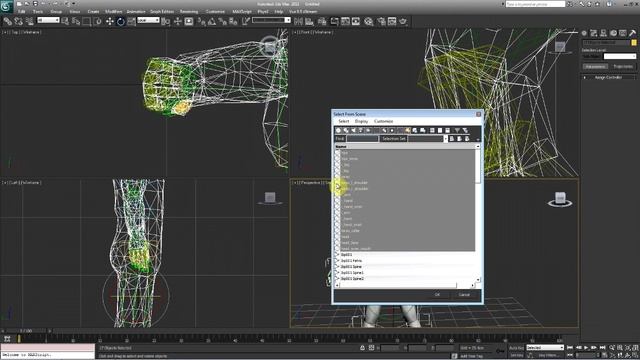This screenshot has height=360, width=640.
Task: Activate the Select and Scale tool
Action: tap(131, 21)
